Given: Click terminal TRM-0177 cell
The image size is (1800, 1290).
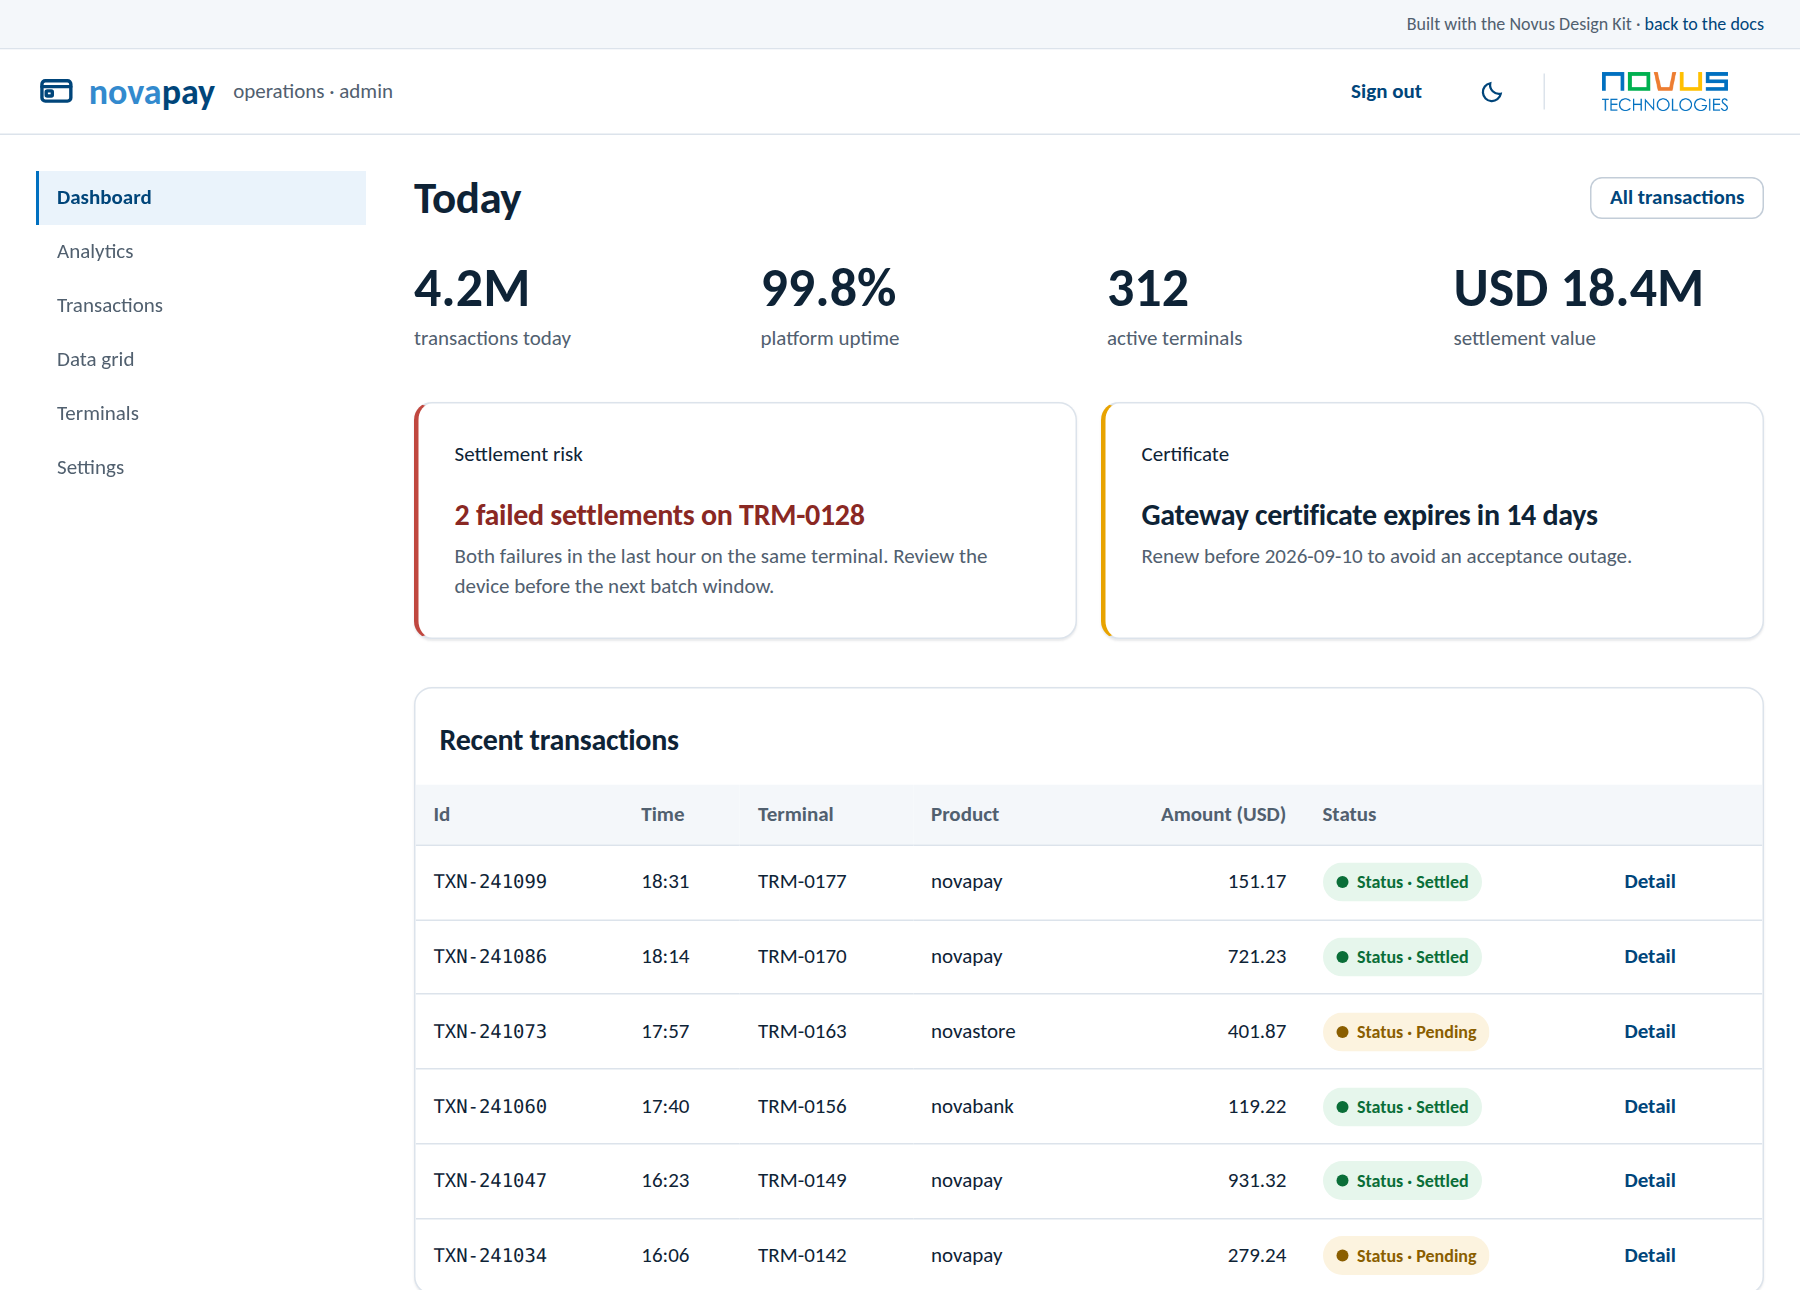Looking at the screenshot, I should [x=802, y=882].
